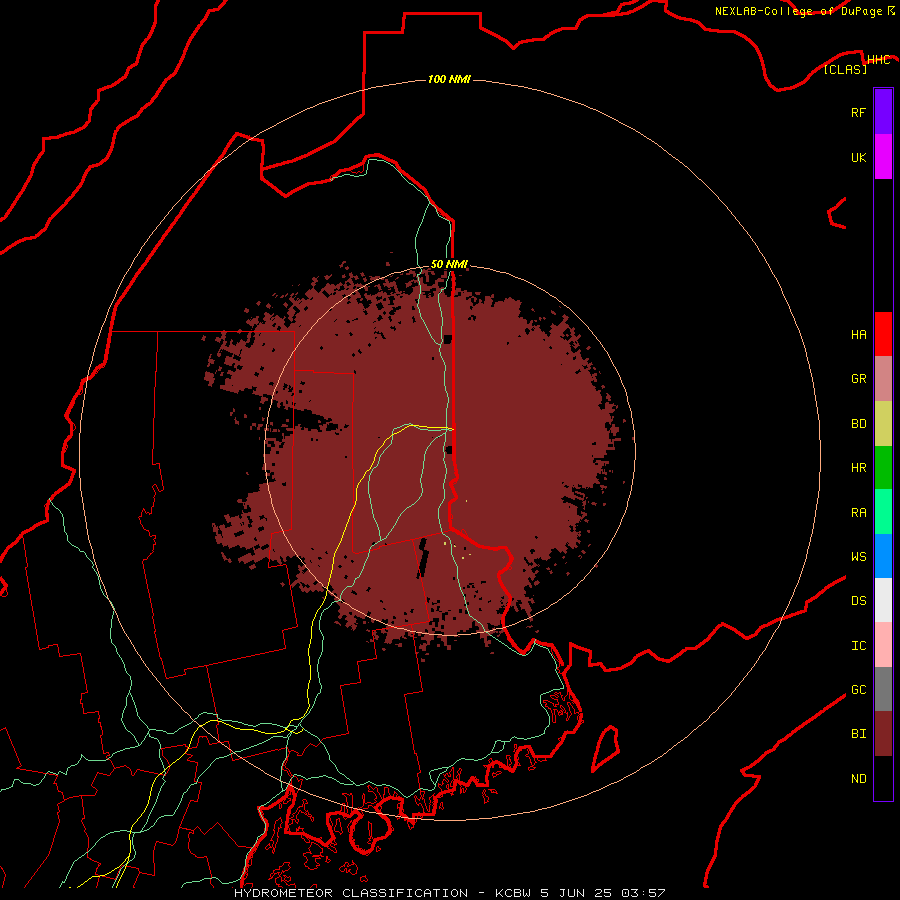Select the light pink IC swatch
The width and height of the screenshot is (900, 900).
883,645
